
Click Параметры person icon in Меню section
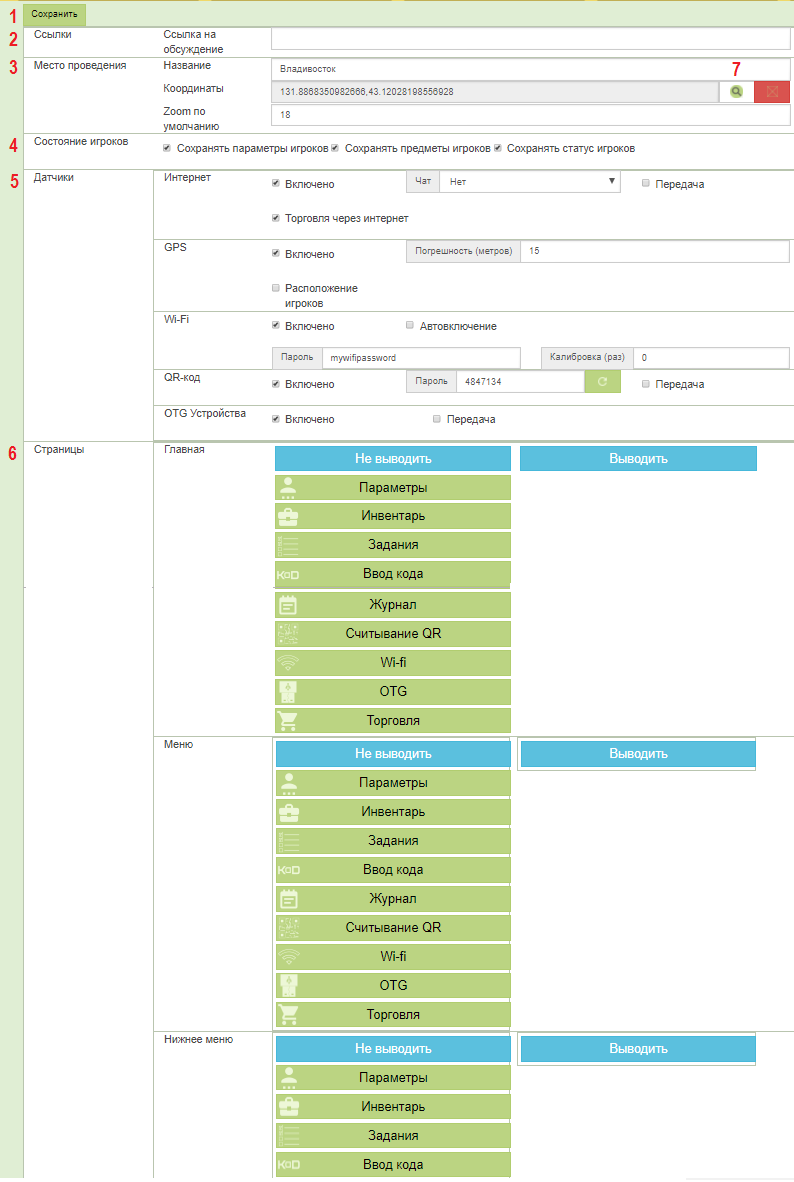(x=289, y=782)
